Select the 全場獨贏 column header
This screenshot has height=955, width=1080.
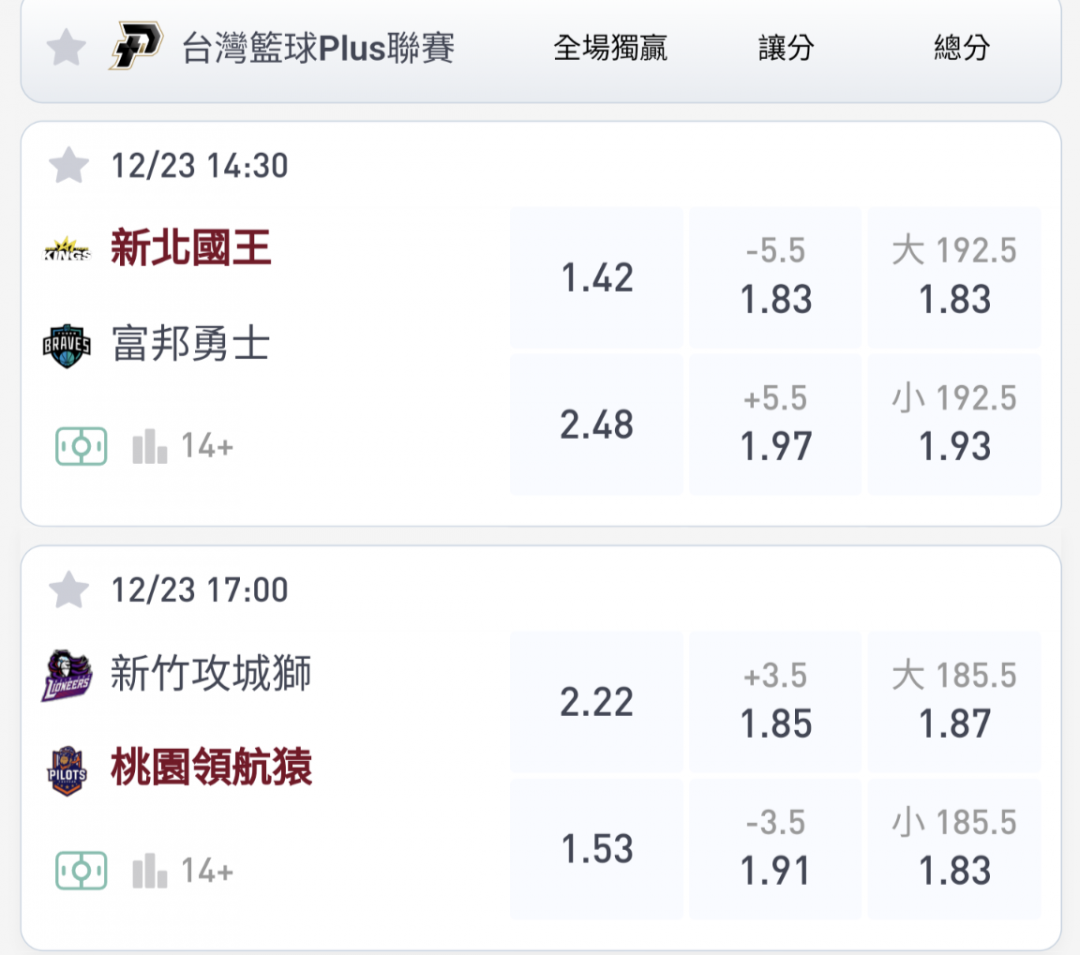point(610,48)
